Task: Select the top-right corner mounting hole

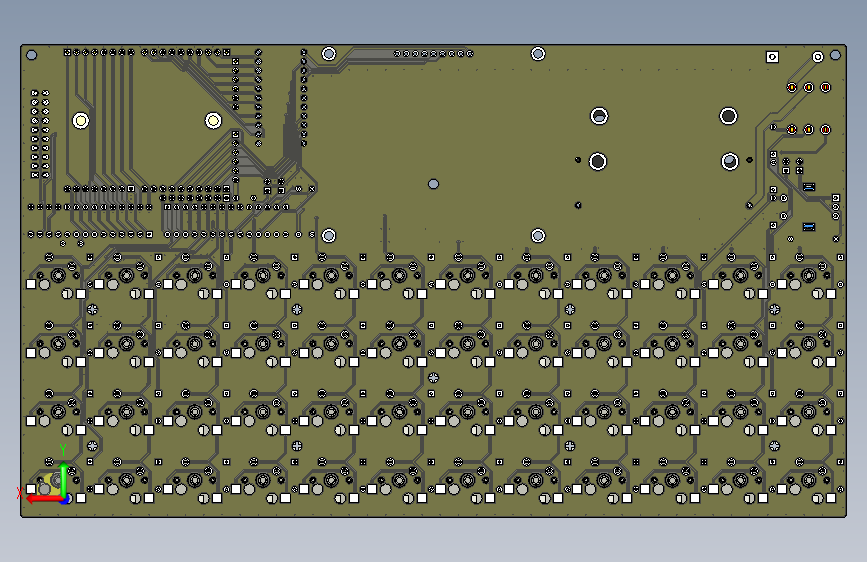Action: point(835,55)
